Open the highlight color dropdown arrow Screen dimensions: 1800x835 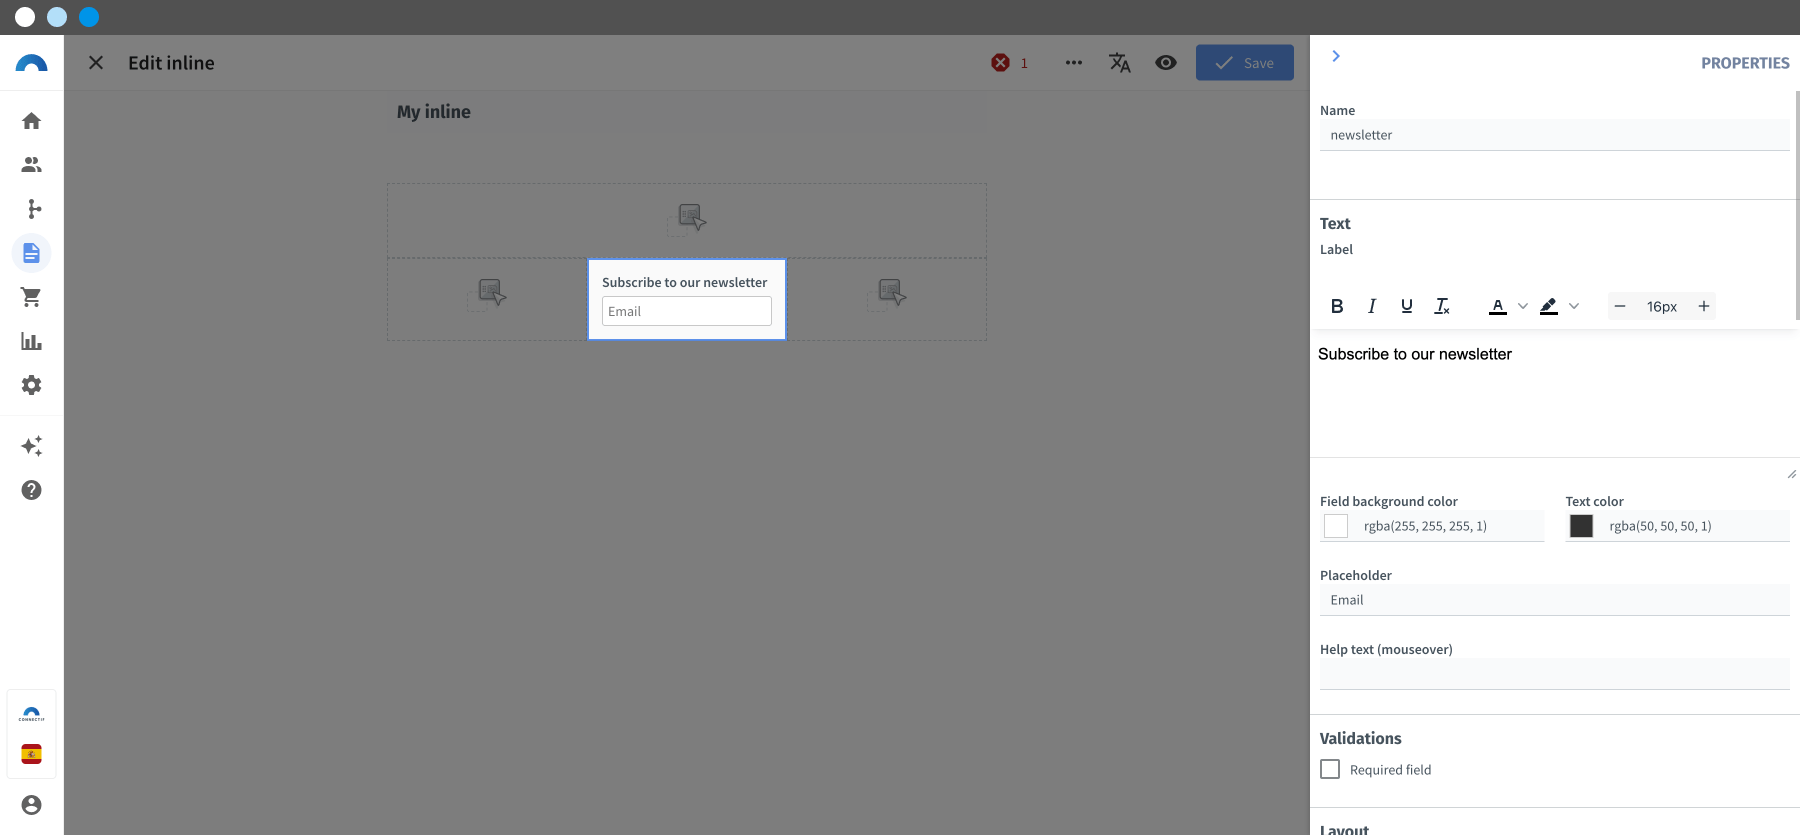point(1574,306)
